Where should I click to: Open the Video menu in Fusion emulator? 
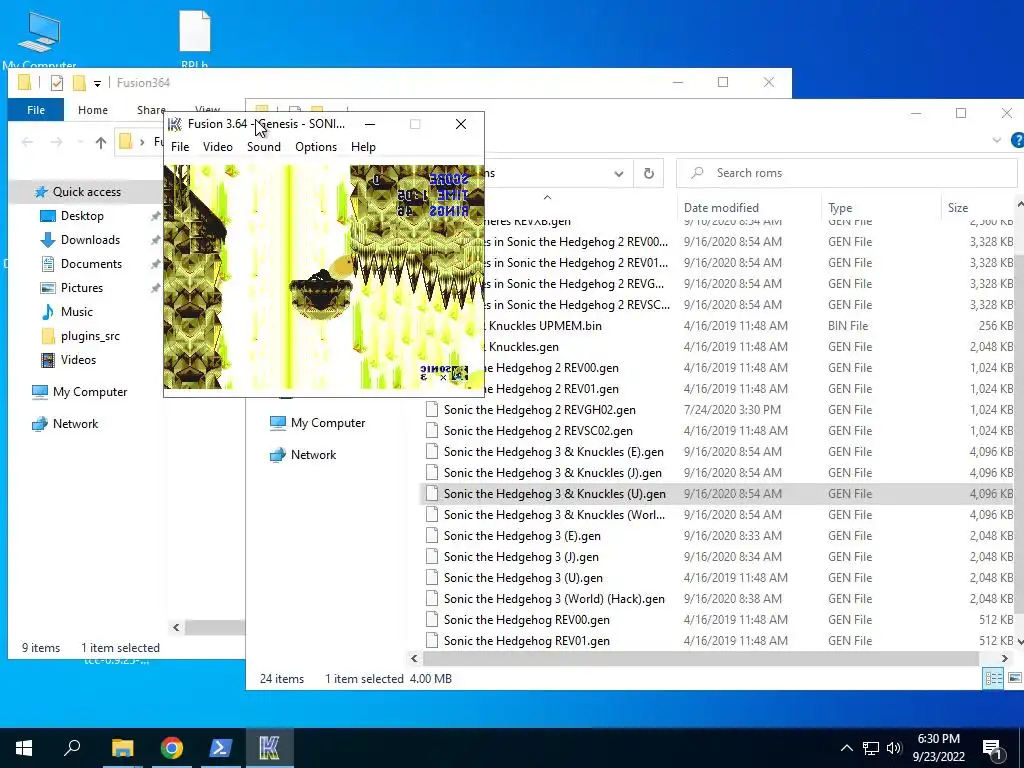click(217, 147)
